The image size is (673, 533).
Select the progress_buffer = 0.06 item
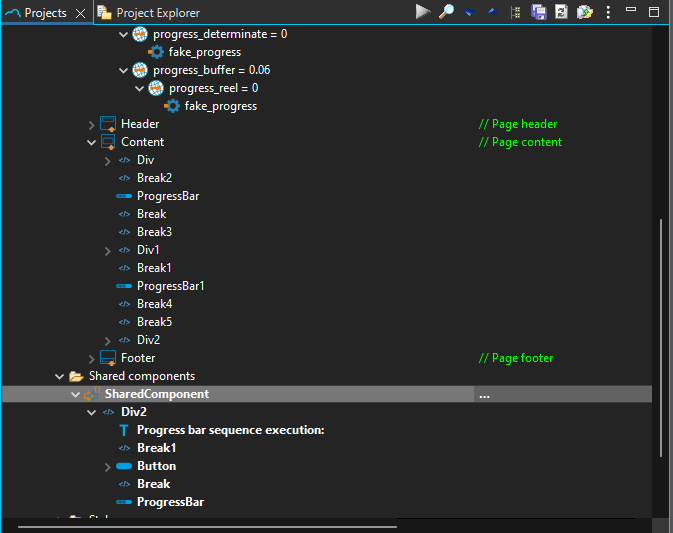pos(211,70)
